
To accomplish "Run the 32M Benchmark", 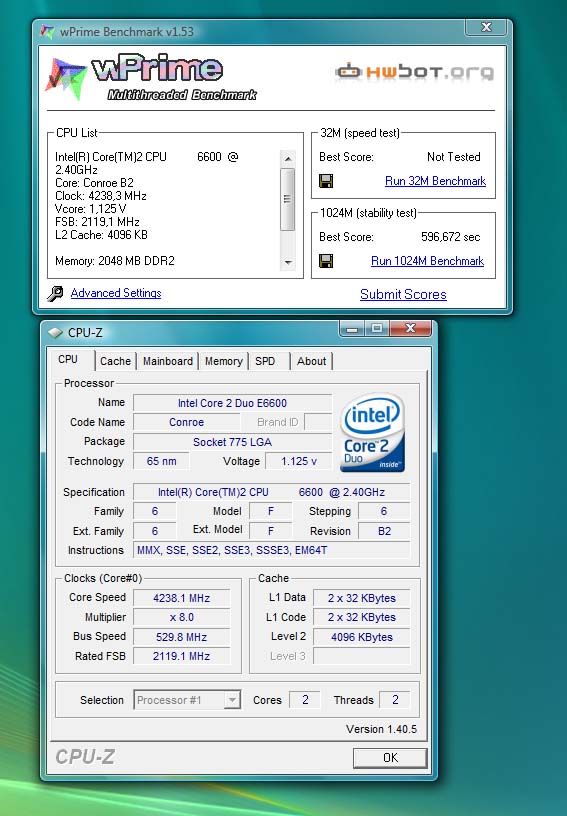I will [435, 181].
